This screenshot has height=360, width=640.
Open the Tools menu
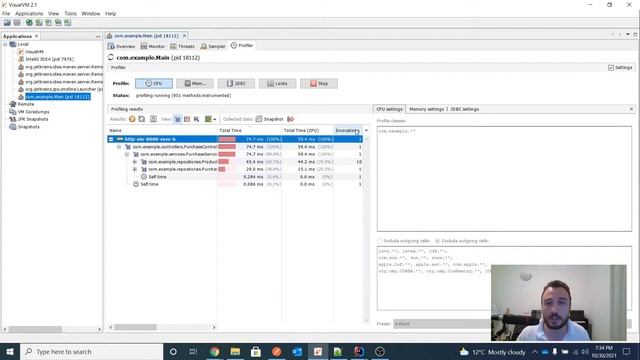click(70, 13)
